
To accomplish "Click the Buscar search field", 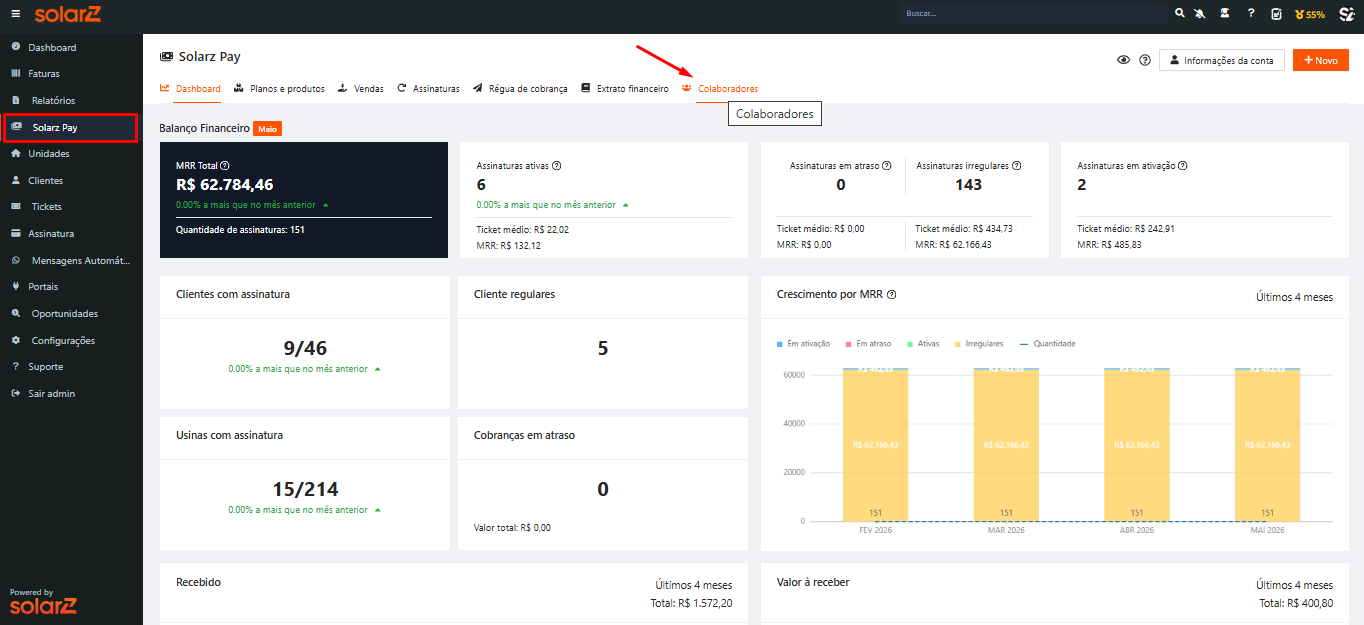I will click(1033, 14).
